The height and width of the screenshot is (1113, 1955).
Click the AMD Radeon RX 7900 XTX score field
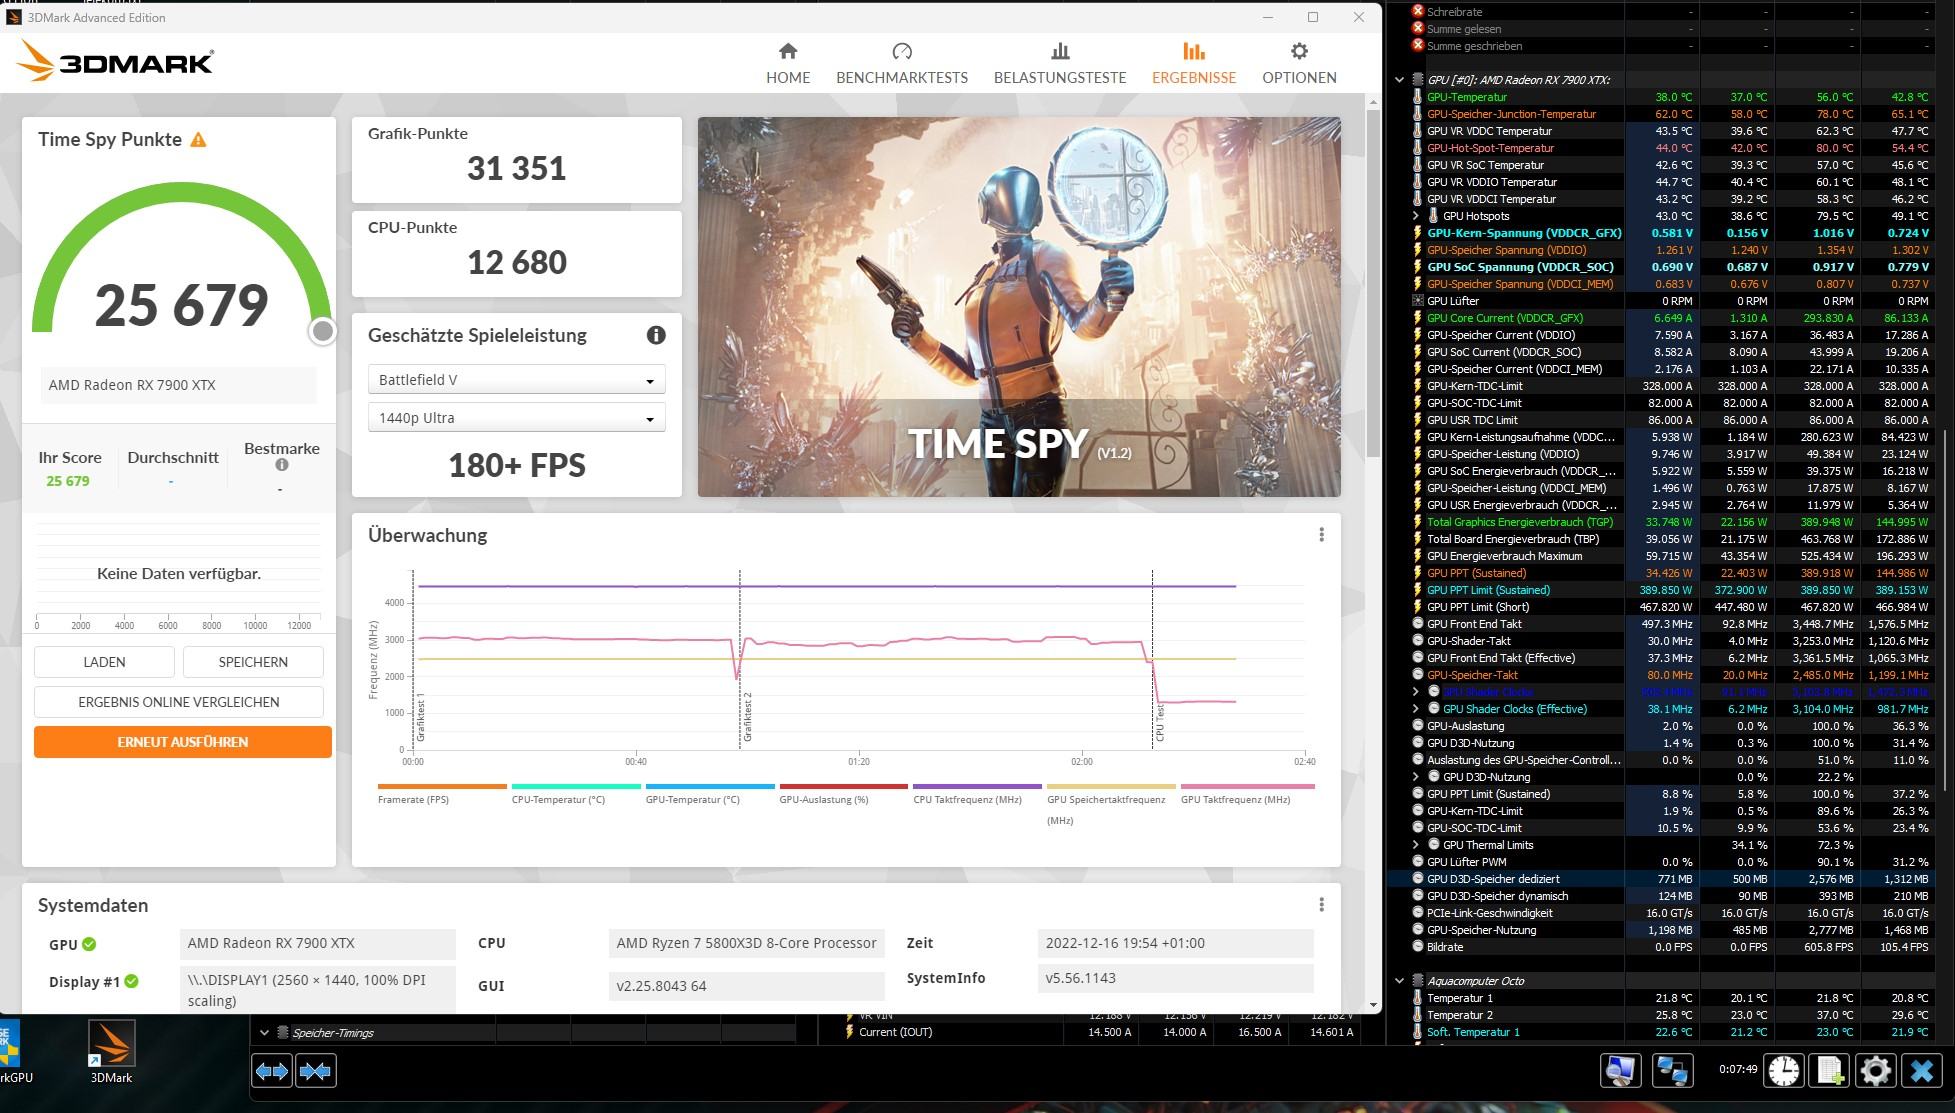[x=178, y=385]
